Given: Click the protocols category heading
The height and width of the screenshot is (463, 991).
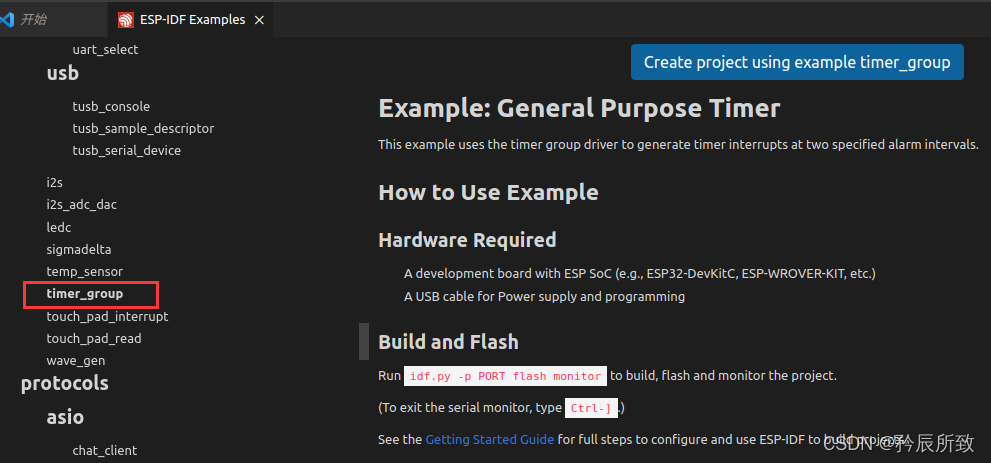Looking at the screenshot, I should point(64,383).
